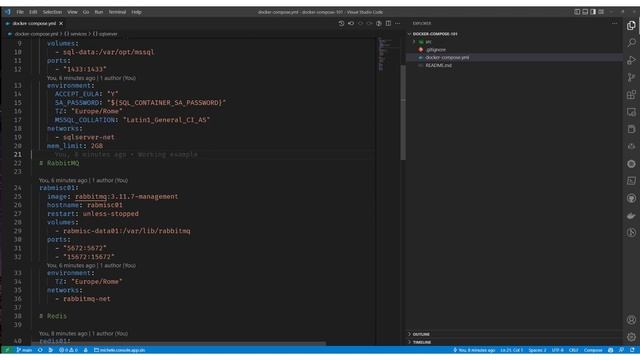Open the Extensions view
640x360 pixels.
(x=631, y=95)
